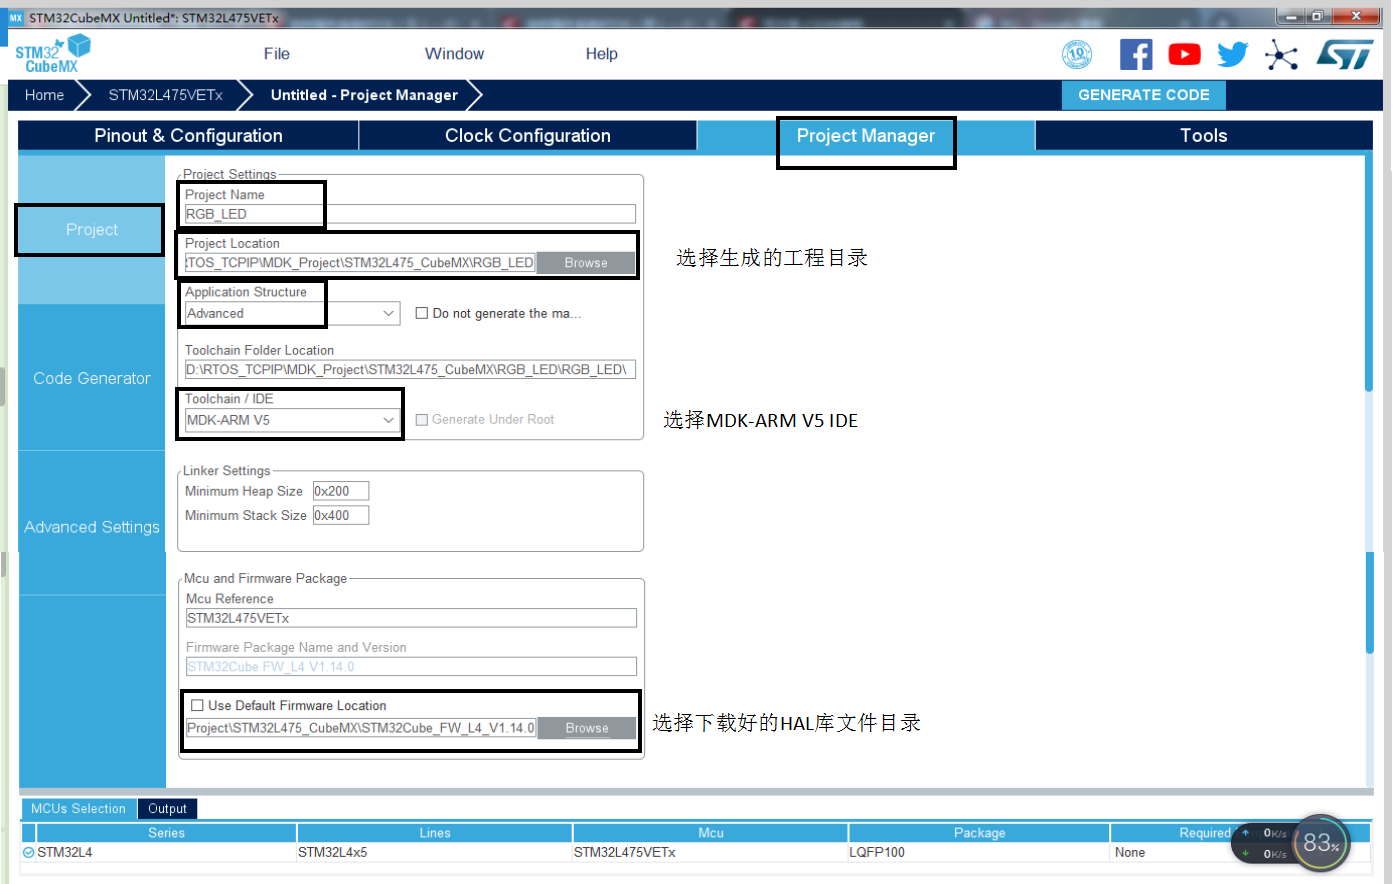Open Facebook via the Facebook icon
Image resolution: width=1393 pixels, height=884 pixels.
point(1136,54)
